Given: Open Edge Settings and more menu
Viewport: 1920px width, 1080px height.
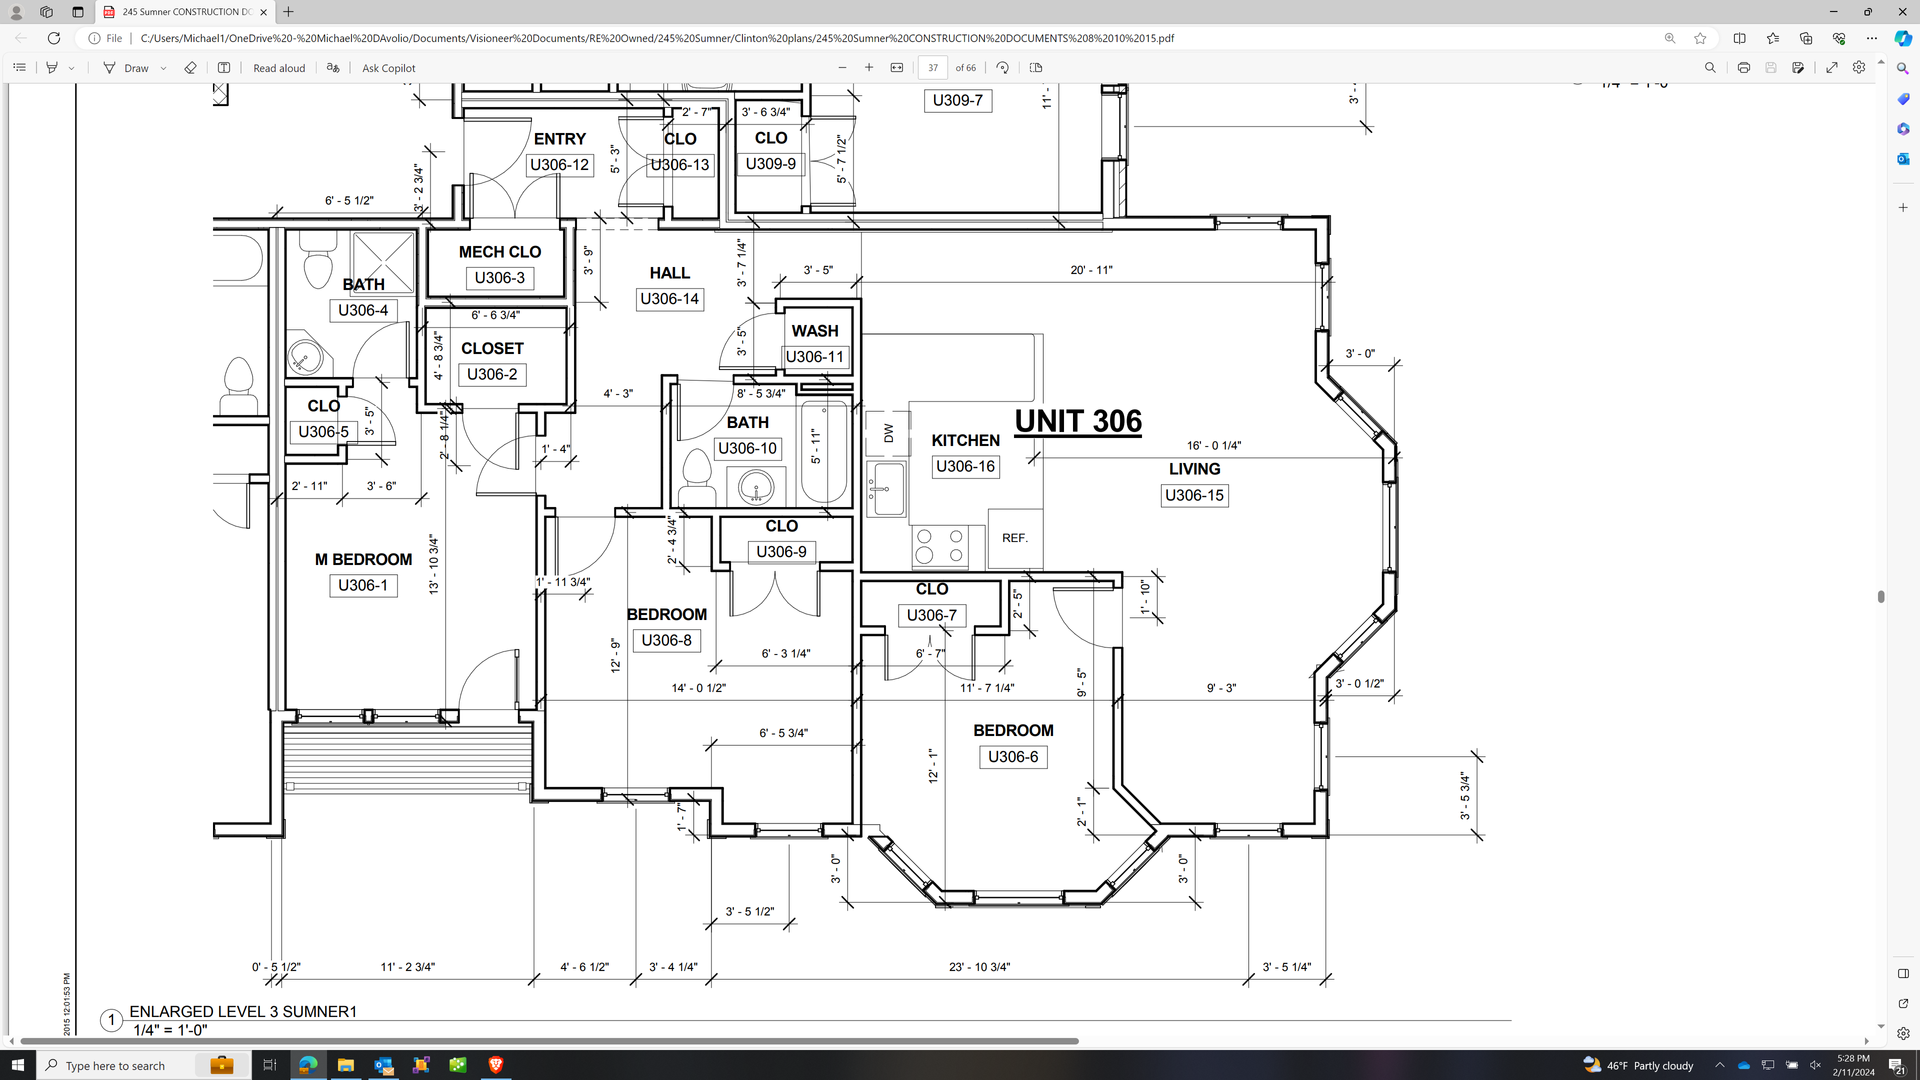Looking at the screenshot, I should pos(1872,38).
